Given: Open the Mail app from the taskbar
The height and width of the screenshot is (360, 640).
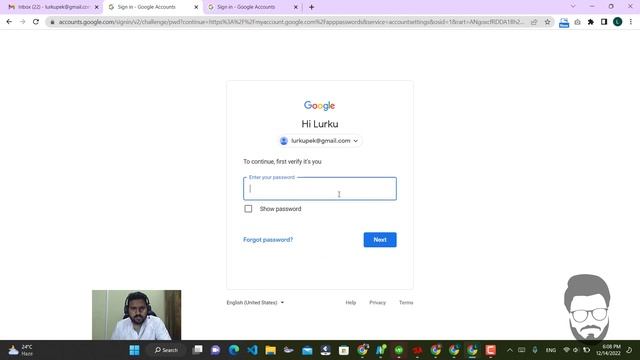Looking at the screenshot, I should tap(307, 350).
